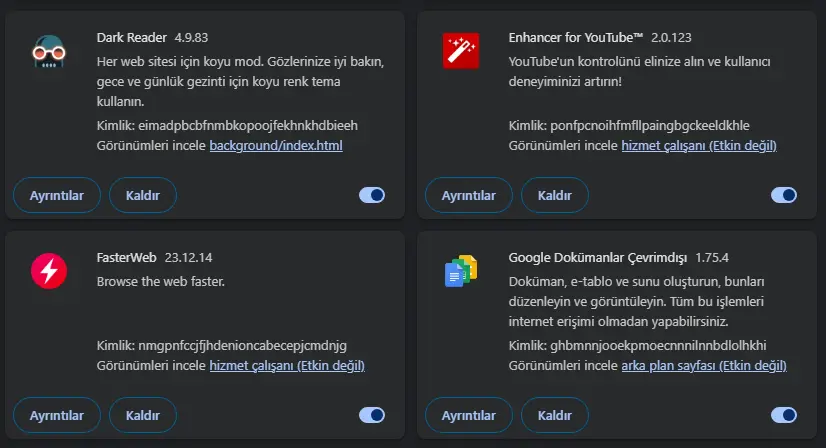Click the Enhancer for YouTube™ title
The width and height of the screenshot is (826, 448).
[x=576, y=37]
